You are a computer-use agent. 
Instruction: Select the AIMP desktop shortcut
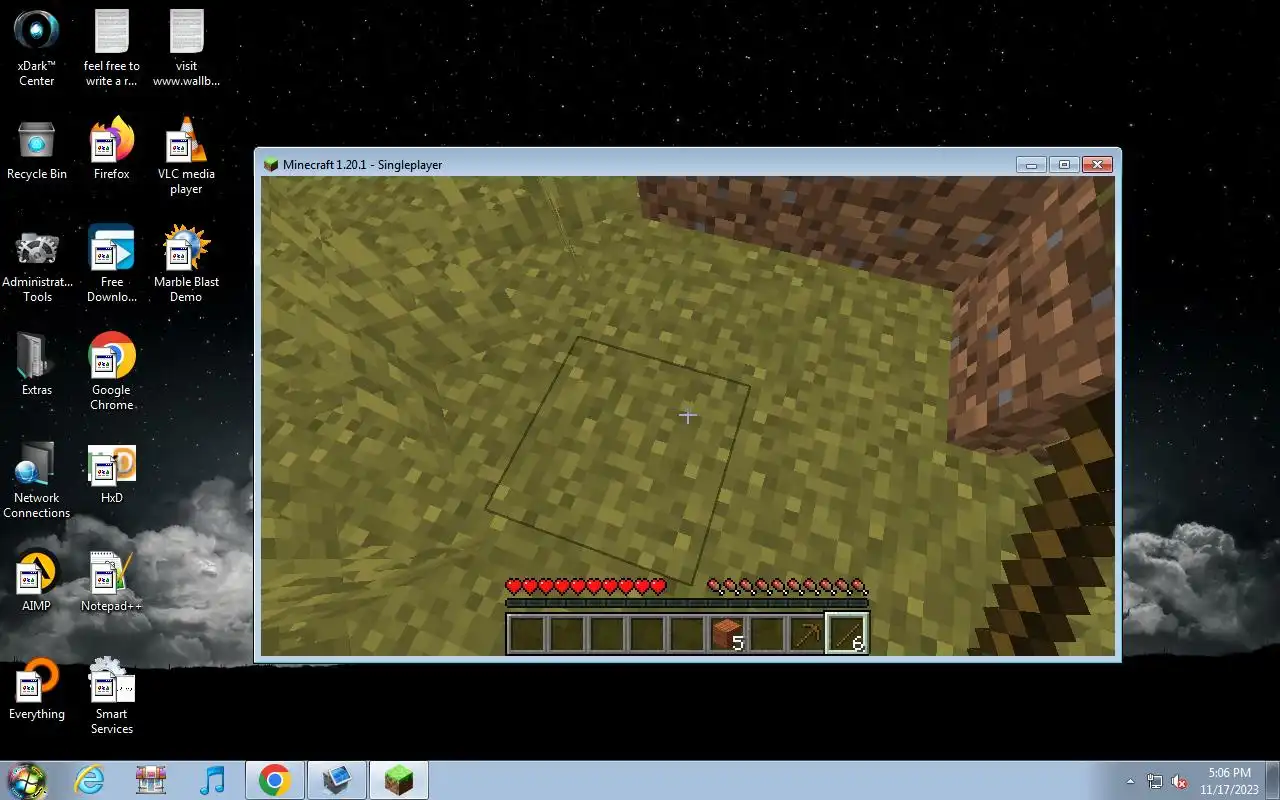click(x=37, y=582)
